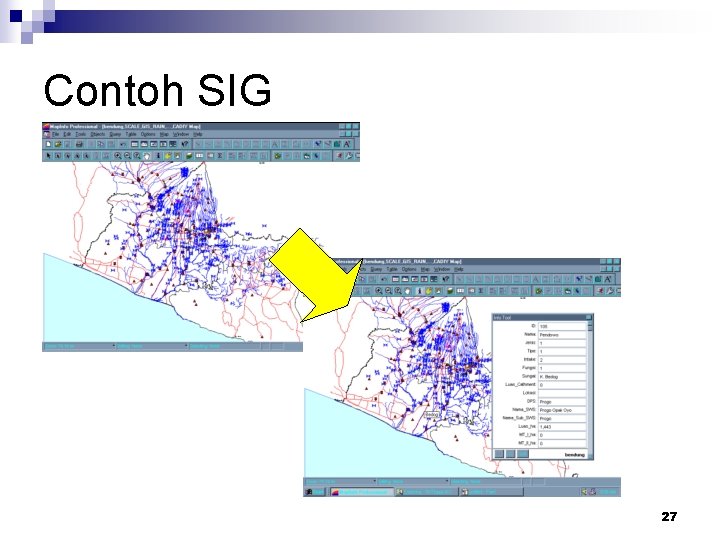Click Help pointer icon in upper window toolbar
Image resolution: width=720 pixels, height=540 pixels.
pyautogui.click(x=185, y=144)
